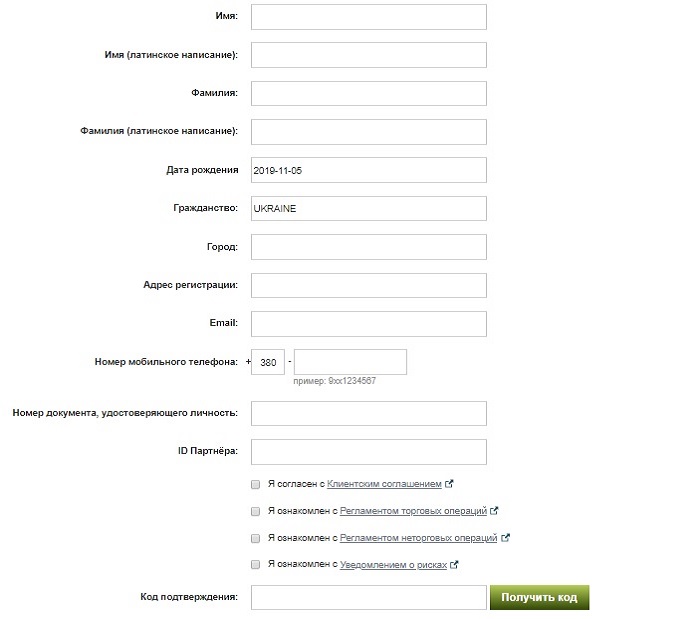700x619 pixels.
Task: Focus the Город input field
Action: [x=369, y=247]
